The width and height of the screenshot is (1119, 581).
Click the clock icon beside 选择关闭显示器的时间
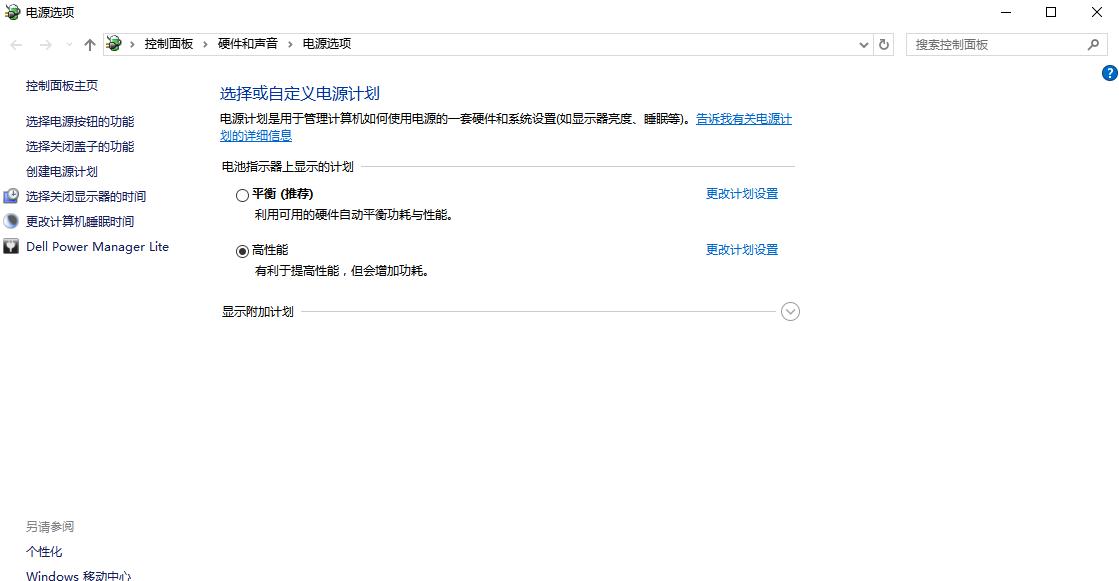point(11,196)
